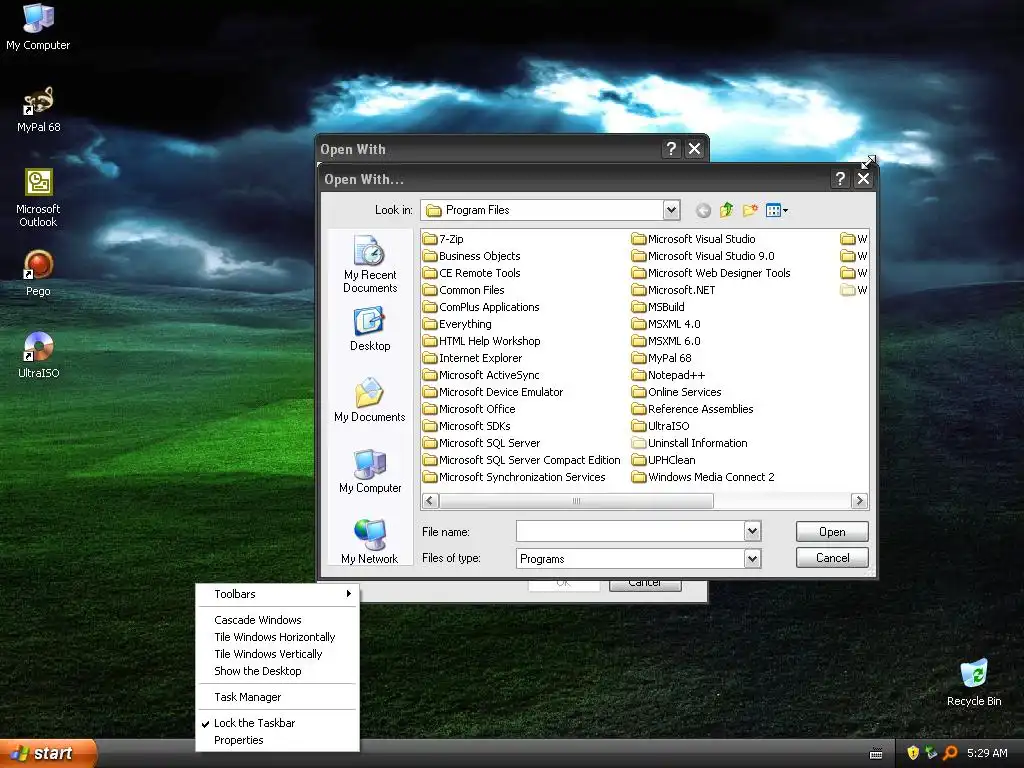Viewport: 1024px width, 768px height.
Task: Select the HTML Help Workshop folder
Action: coord(481,341)
